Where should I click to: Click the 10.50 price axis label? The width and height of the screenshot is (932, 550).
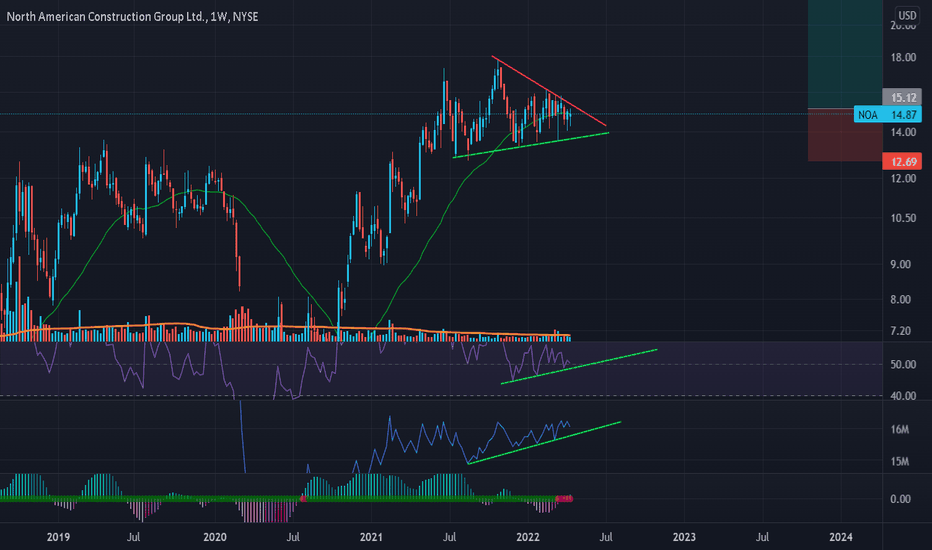click(903, 218)
